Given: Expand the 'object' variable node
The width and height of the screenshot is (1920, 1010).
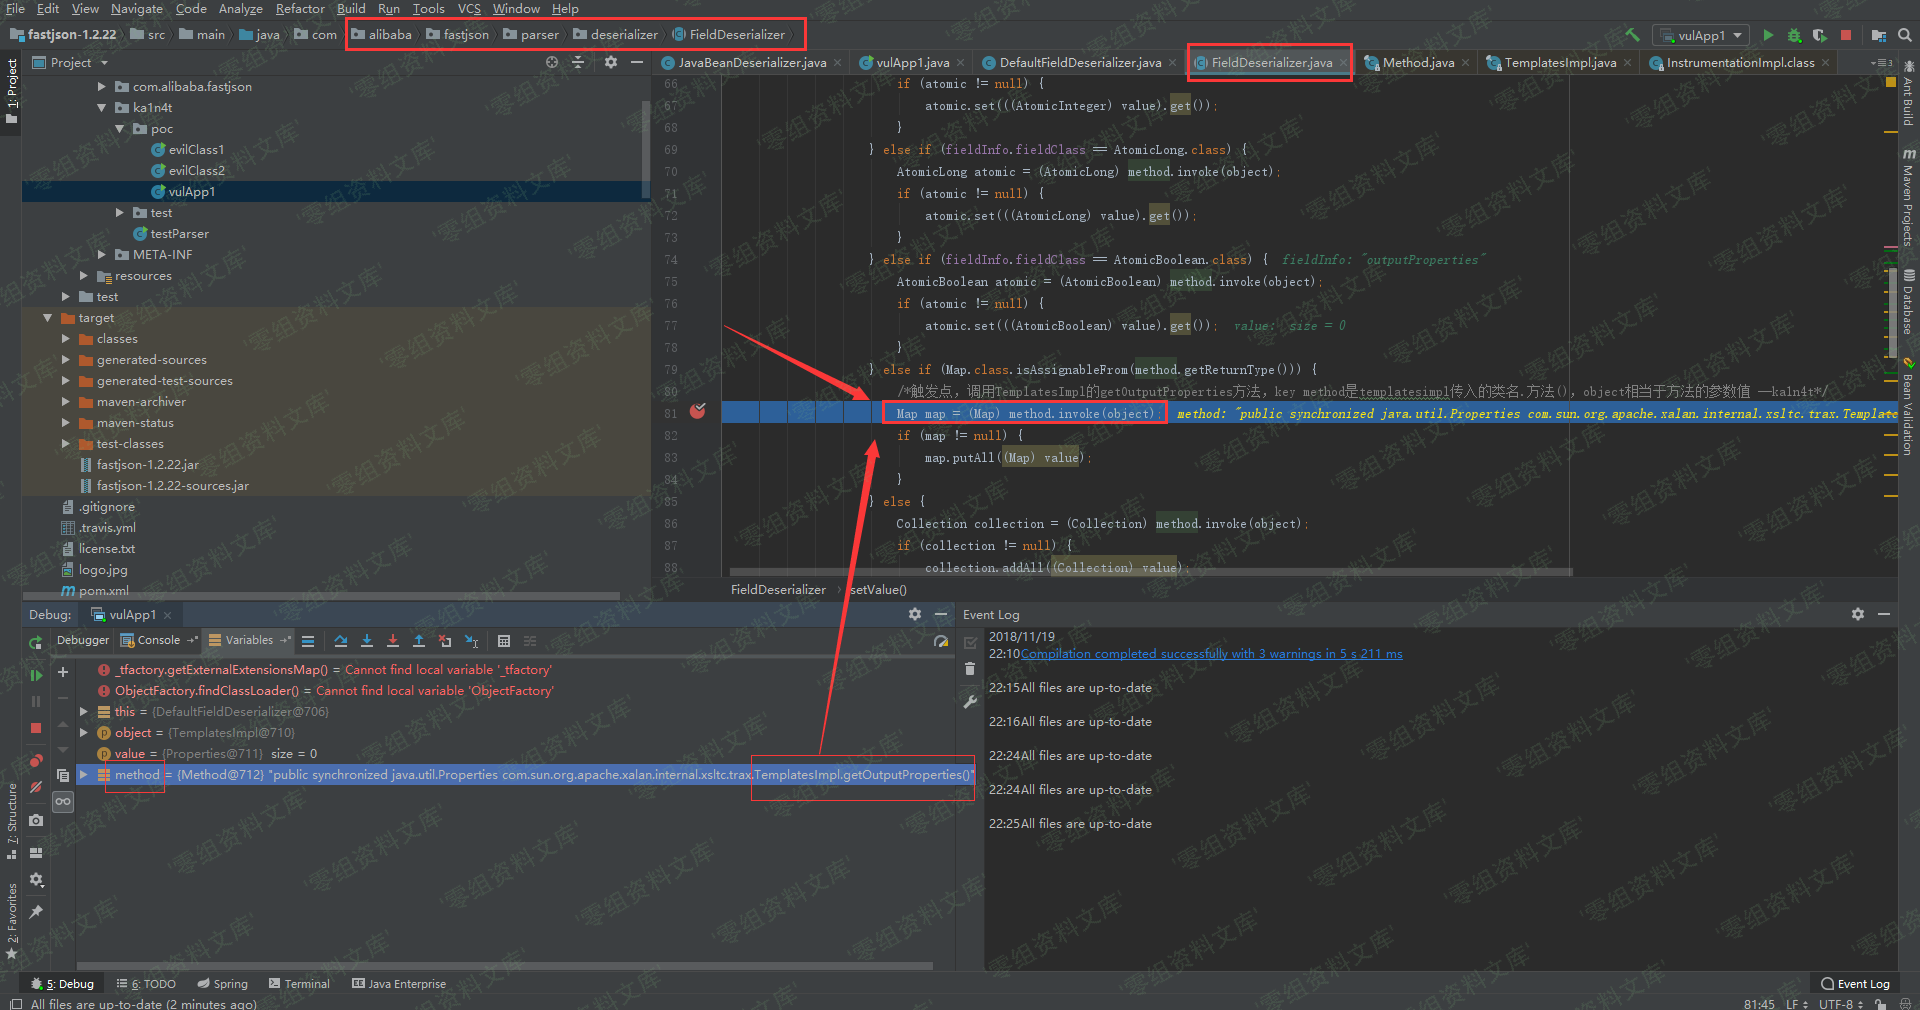Looking at the screenshot, I should [x=84, y=733].
